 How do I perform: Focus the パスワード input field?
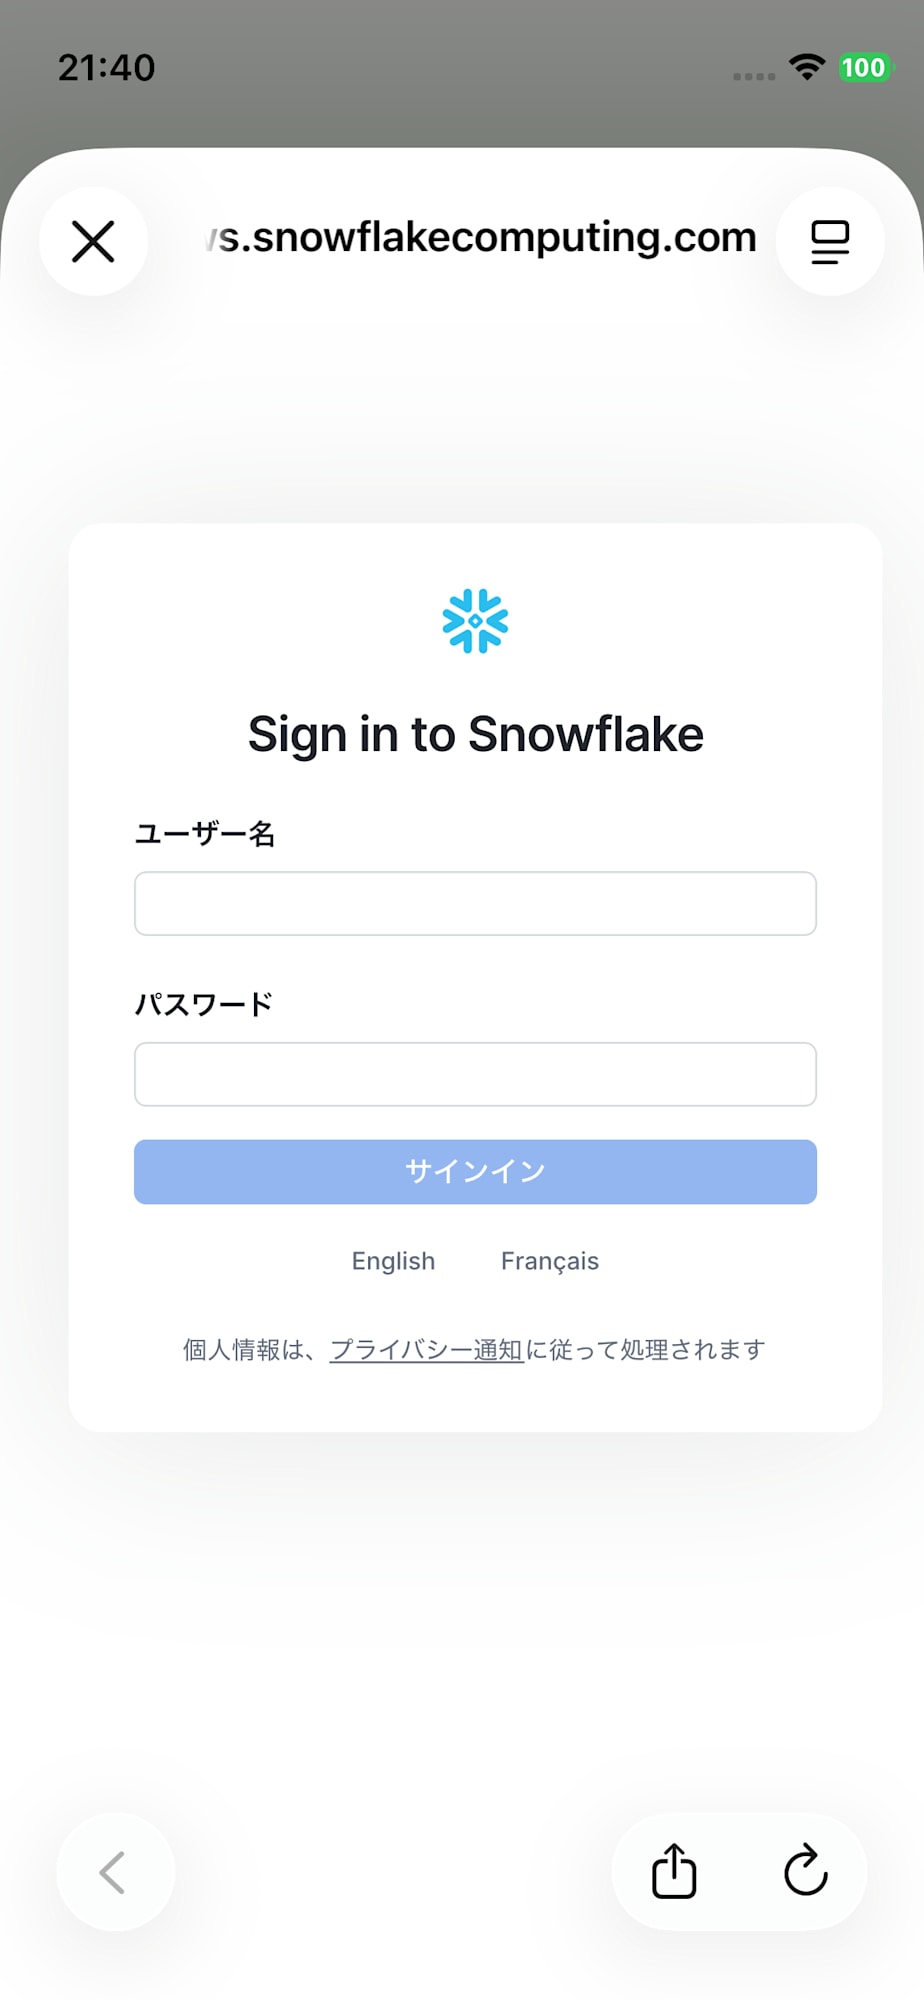point(475,1074)
